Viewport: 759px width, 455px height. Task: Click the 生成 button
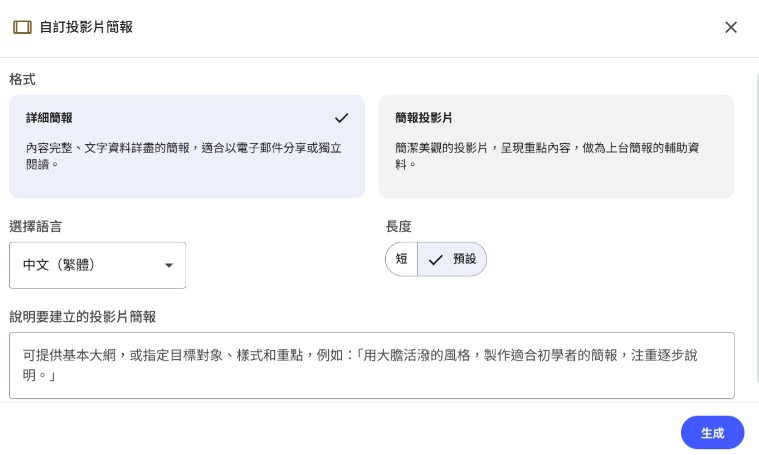click(x=712, y=433)
